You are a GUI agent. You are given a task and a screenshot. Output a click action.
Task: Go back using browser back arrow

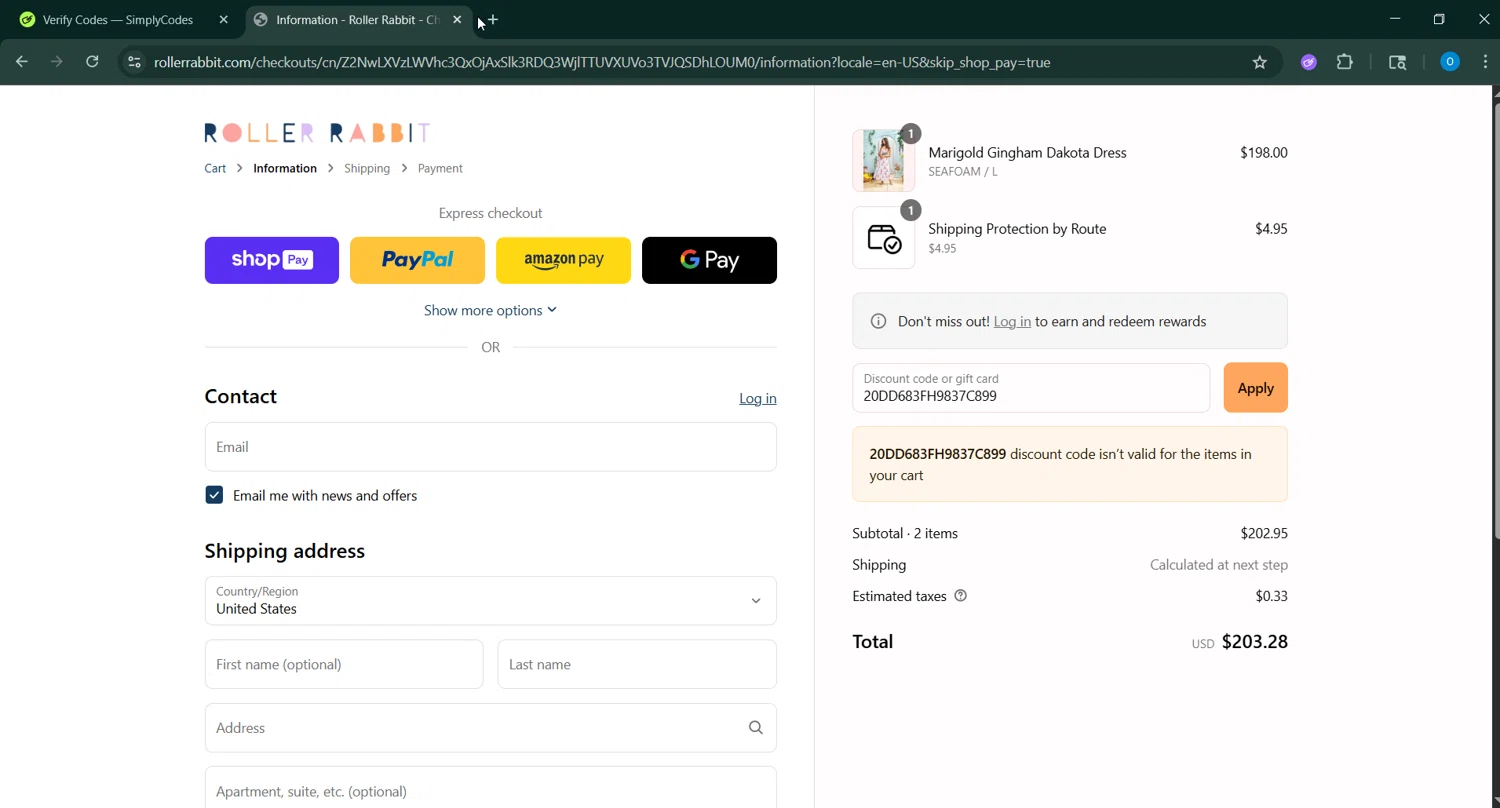pos(22,62)
